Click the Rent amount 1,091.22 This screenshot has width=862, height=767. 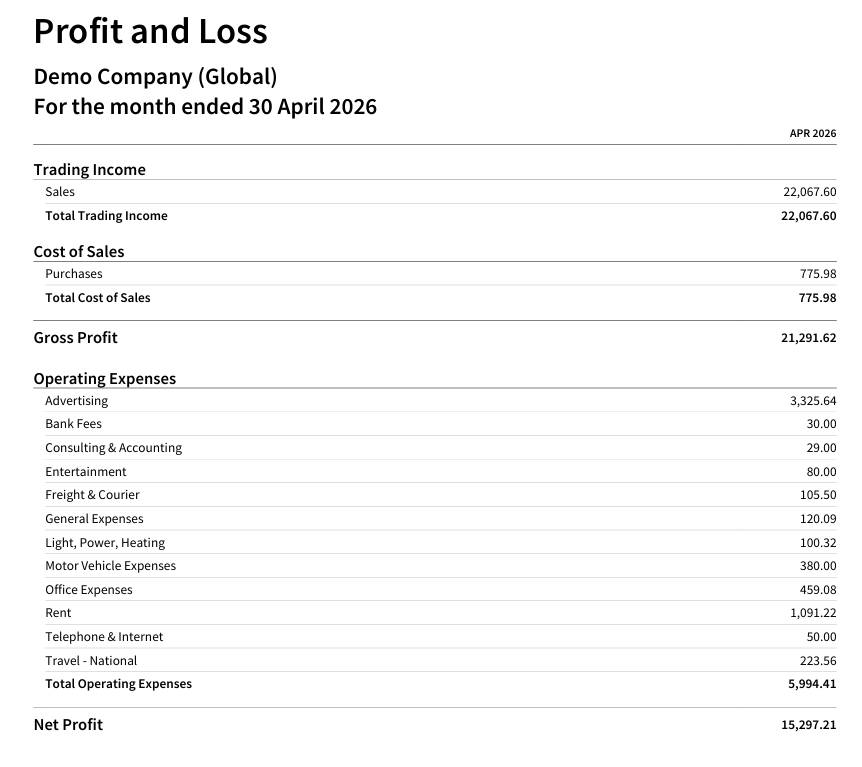(813, 613)
